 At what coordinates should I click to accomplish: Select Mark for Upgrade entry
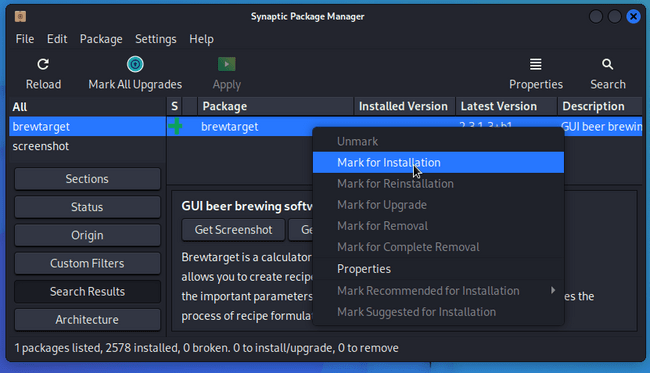(x=438, y=205)
